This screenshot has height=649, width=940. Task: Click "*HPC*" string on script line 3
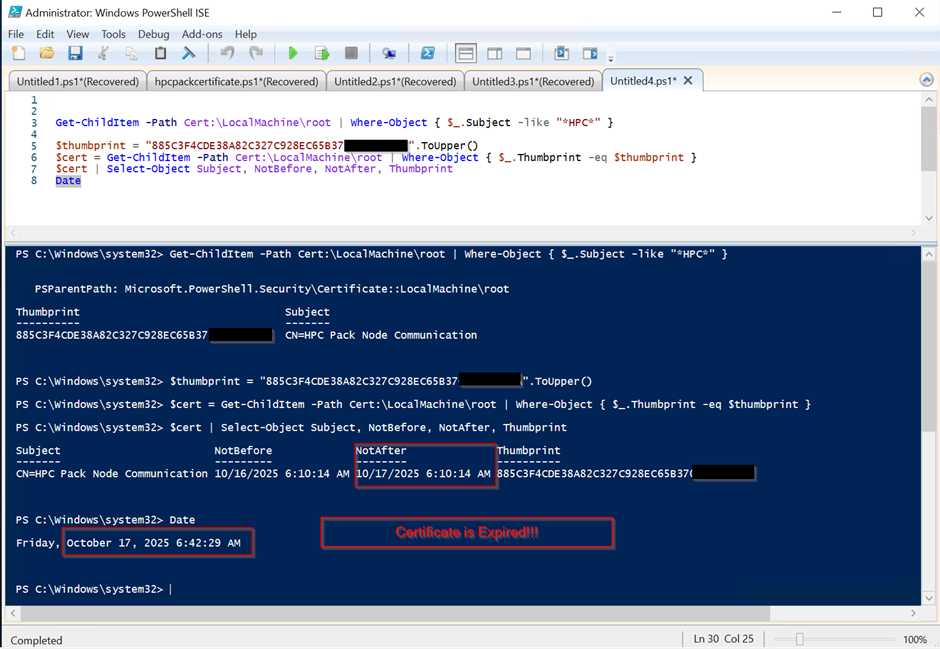point(578,122)
